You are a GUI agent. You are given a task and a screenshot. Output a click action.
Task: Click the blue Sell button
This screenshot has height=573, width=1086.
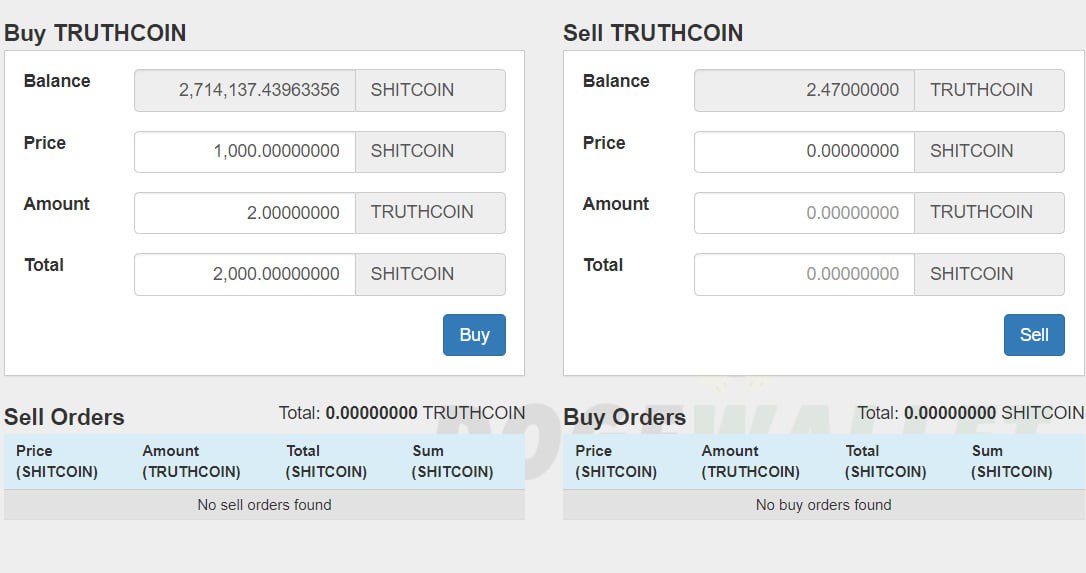tap(1034, 335)
